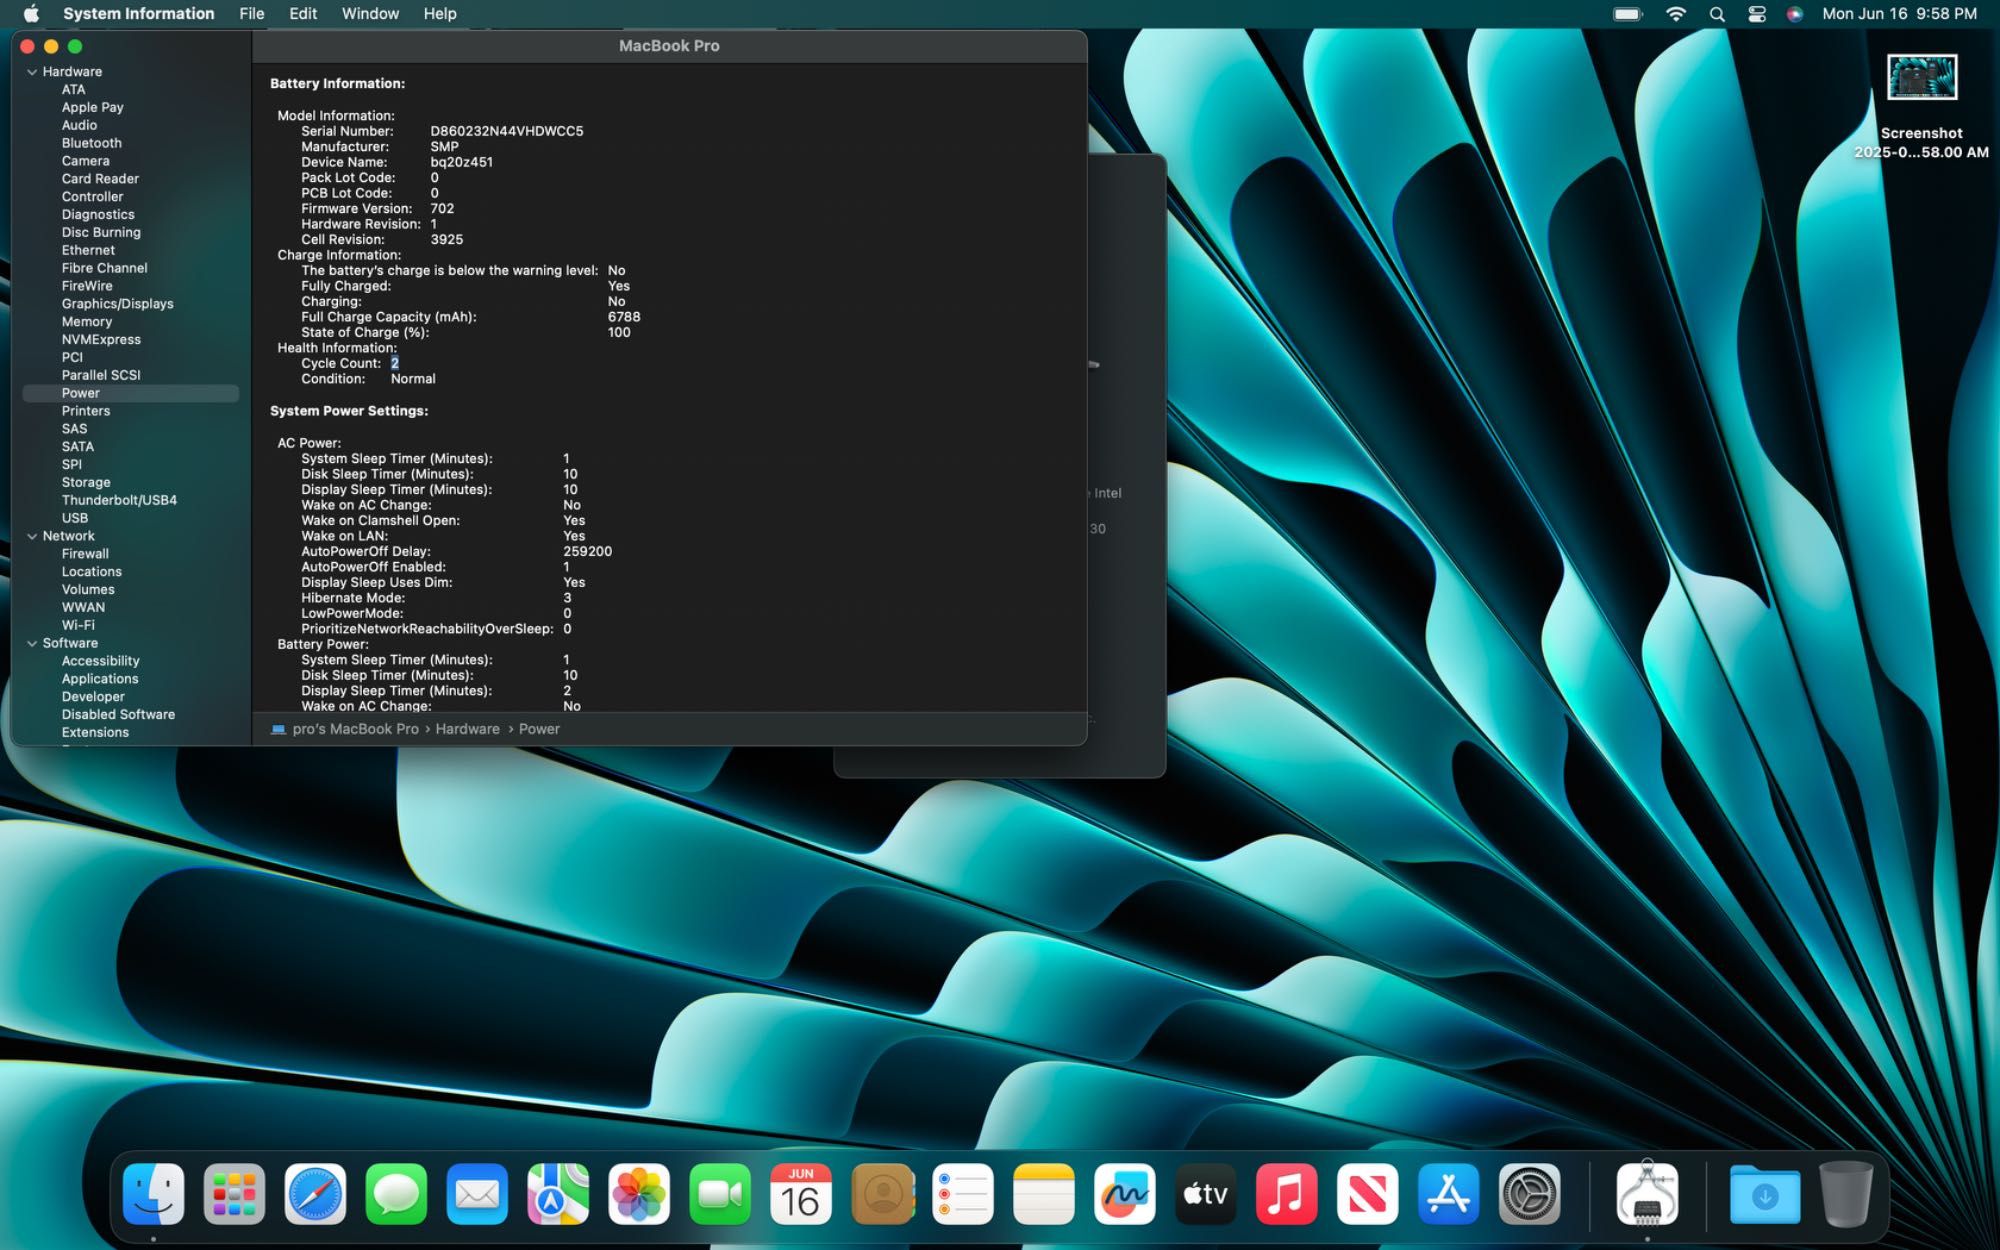Click battery status icon in menu bar
This screenshot has width=2000, height=1250.
tap(1628, 14)
